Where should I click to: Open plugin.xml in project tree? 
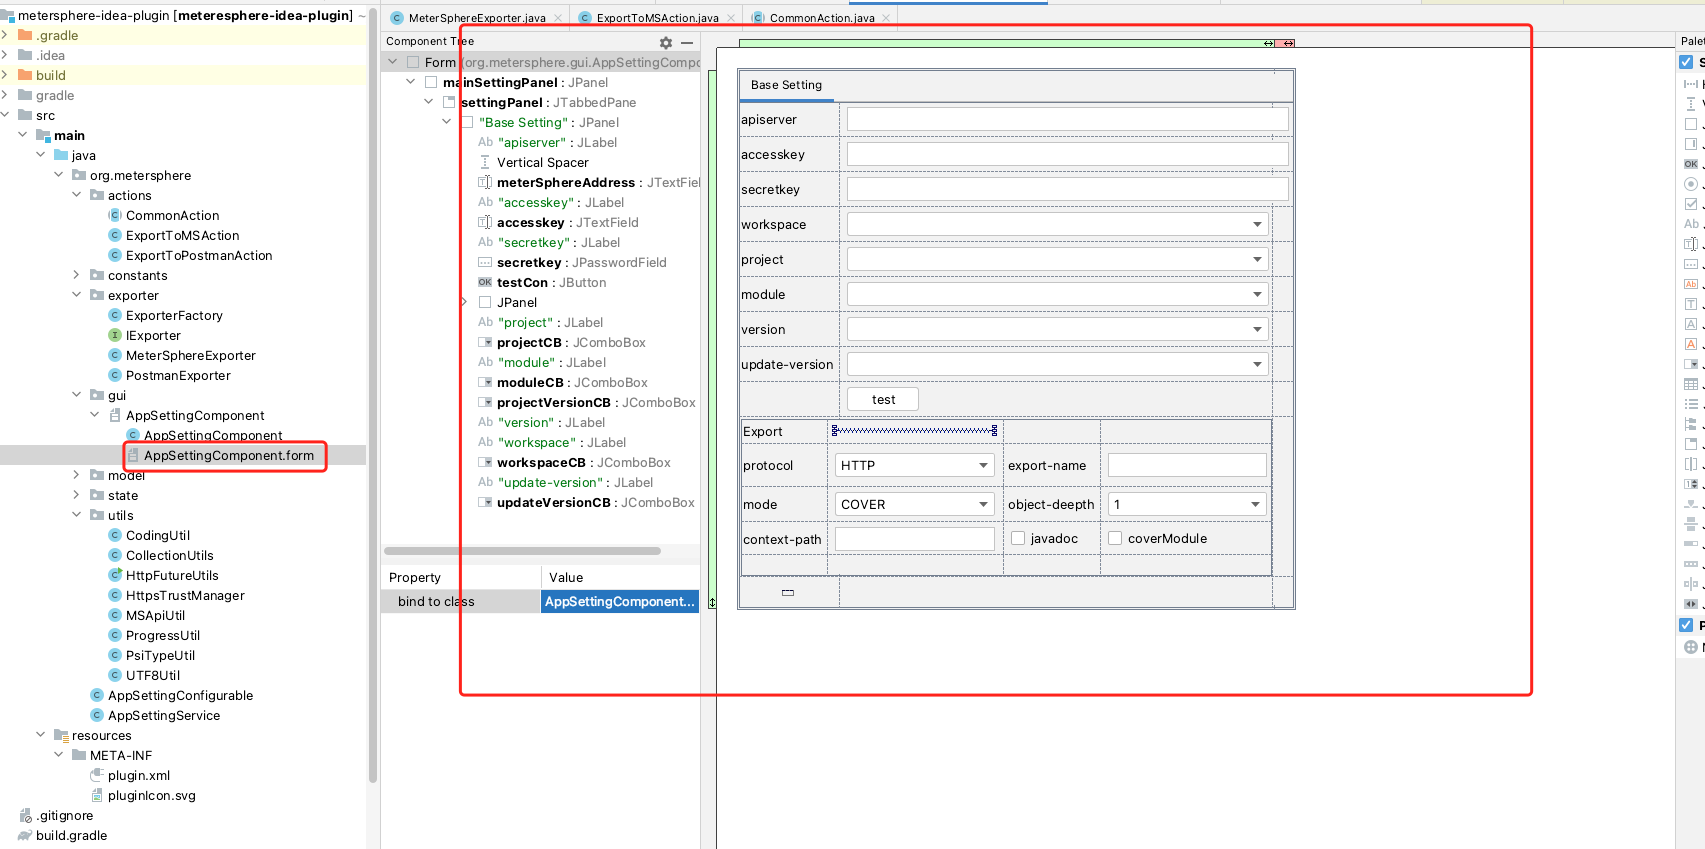pos(139,775)
